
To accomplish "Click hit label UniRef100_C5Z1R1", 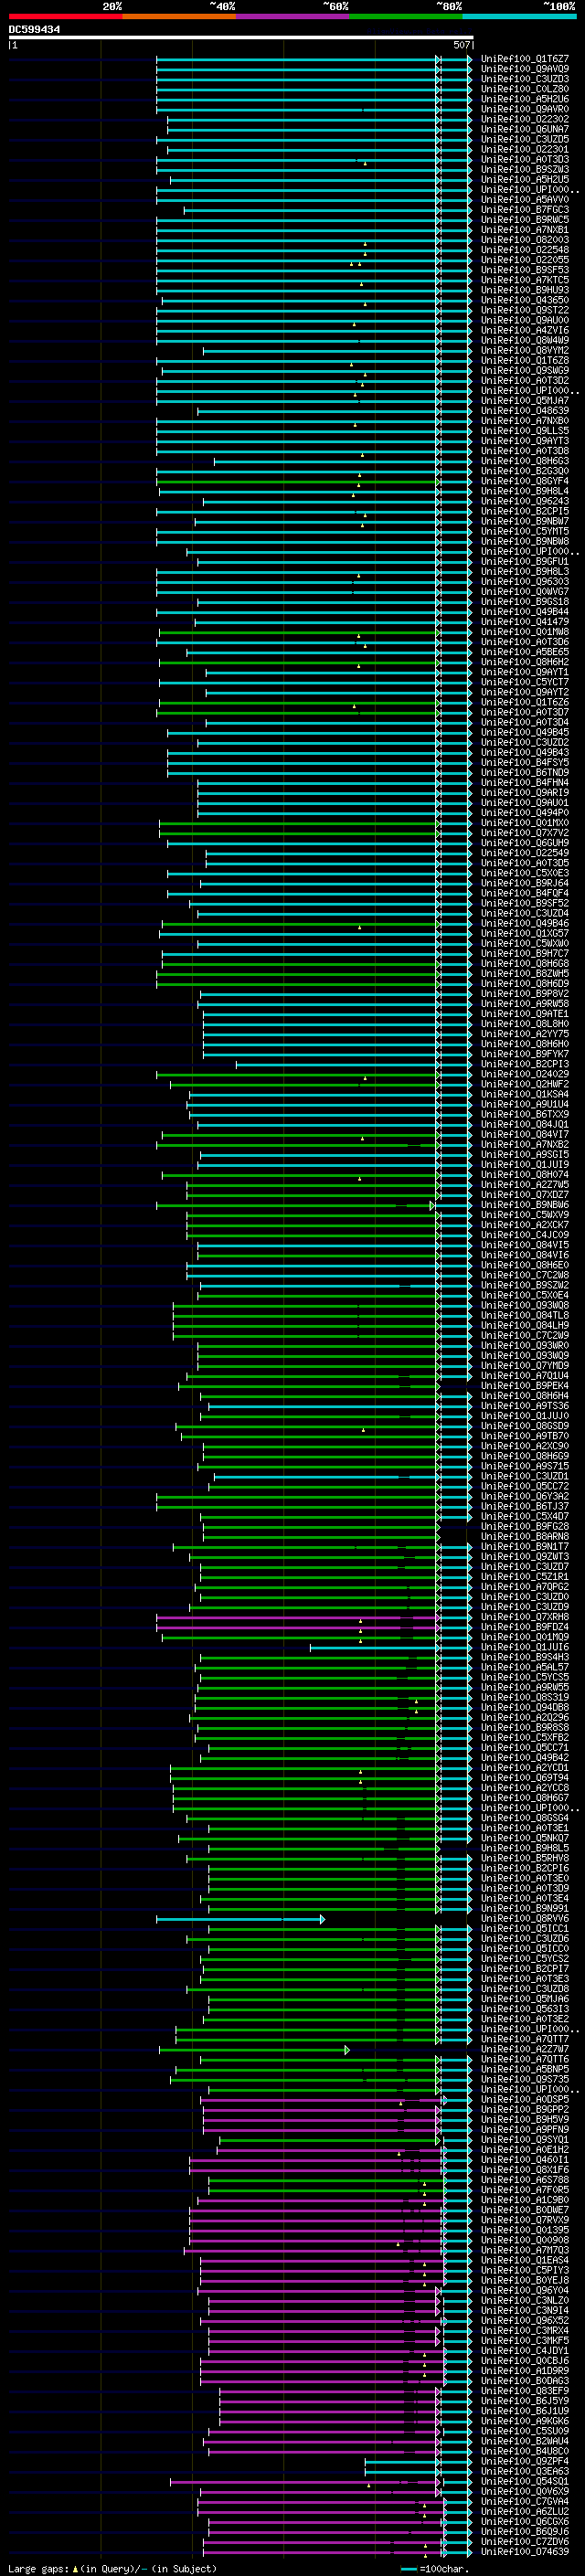I will pos(524,1577).
